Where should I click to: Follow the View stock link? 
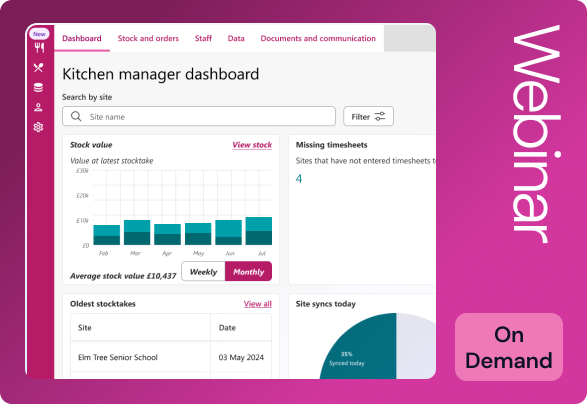[252, 145]
